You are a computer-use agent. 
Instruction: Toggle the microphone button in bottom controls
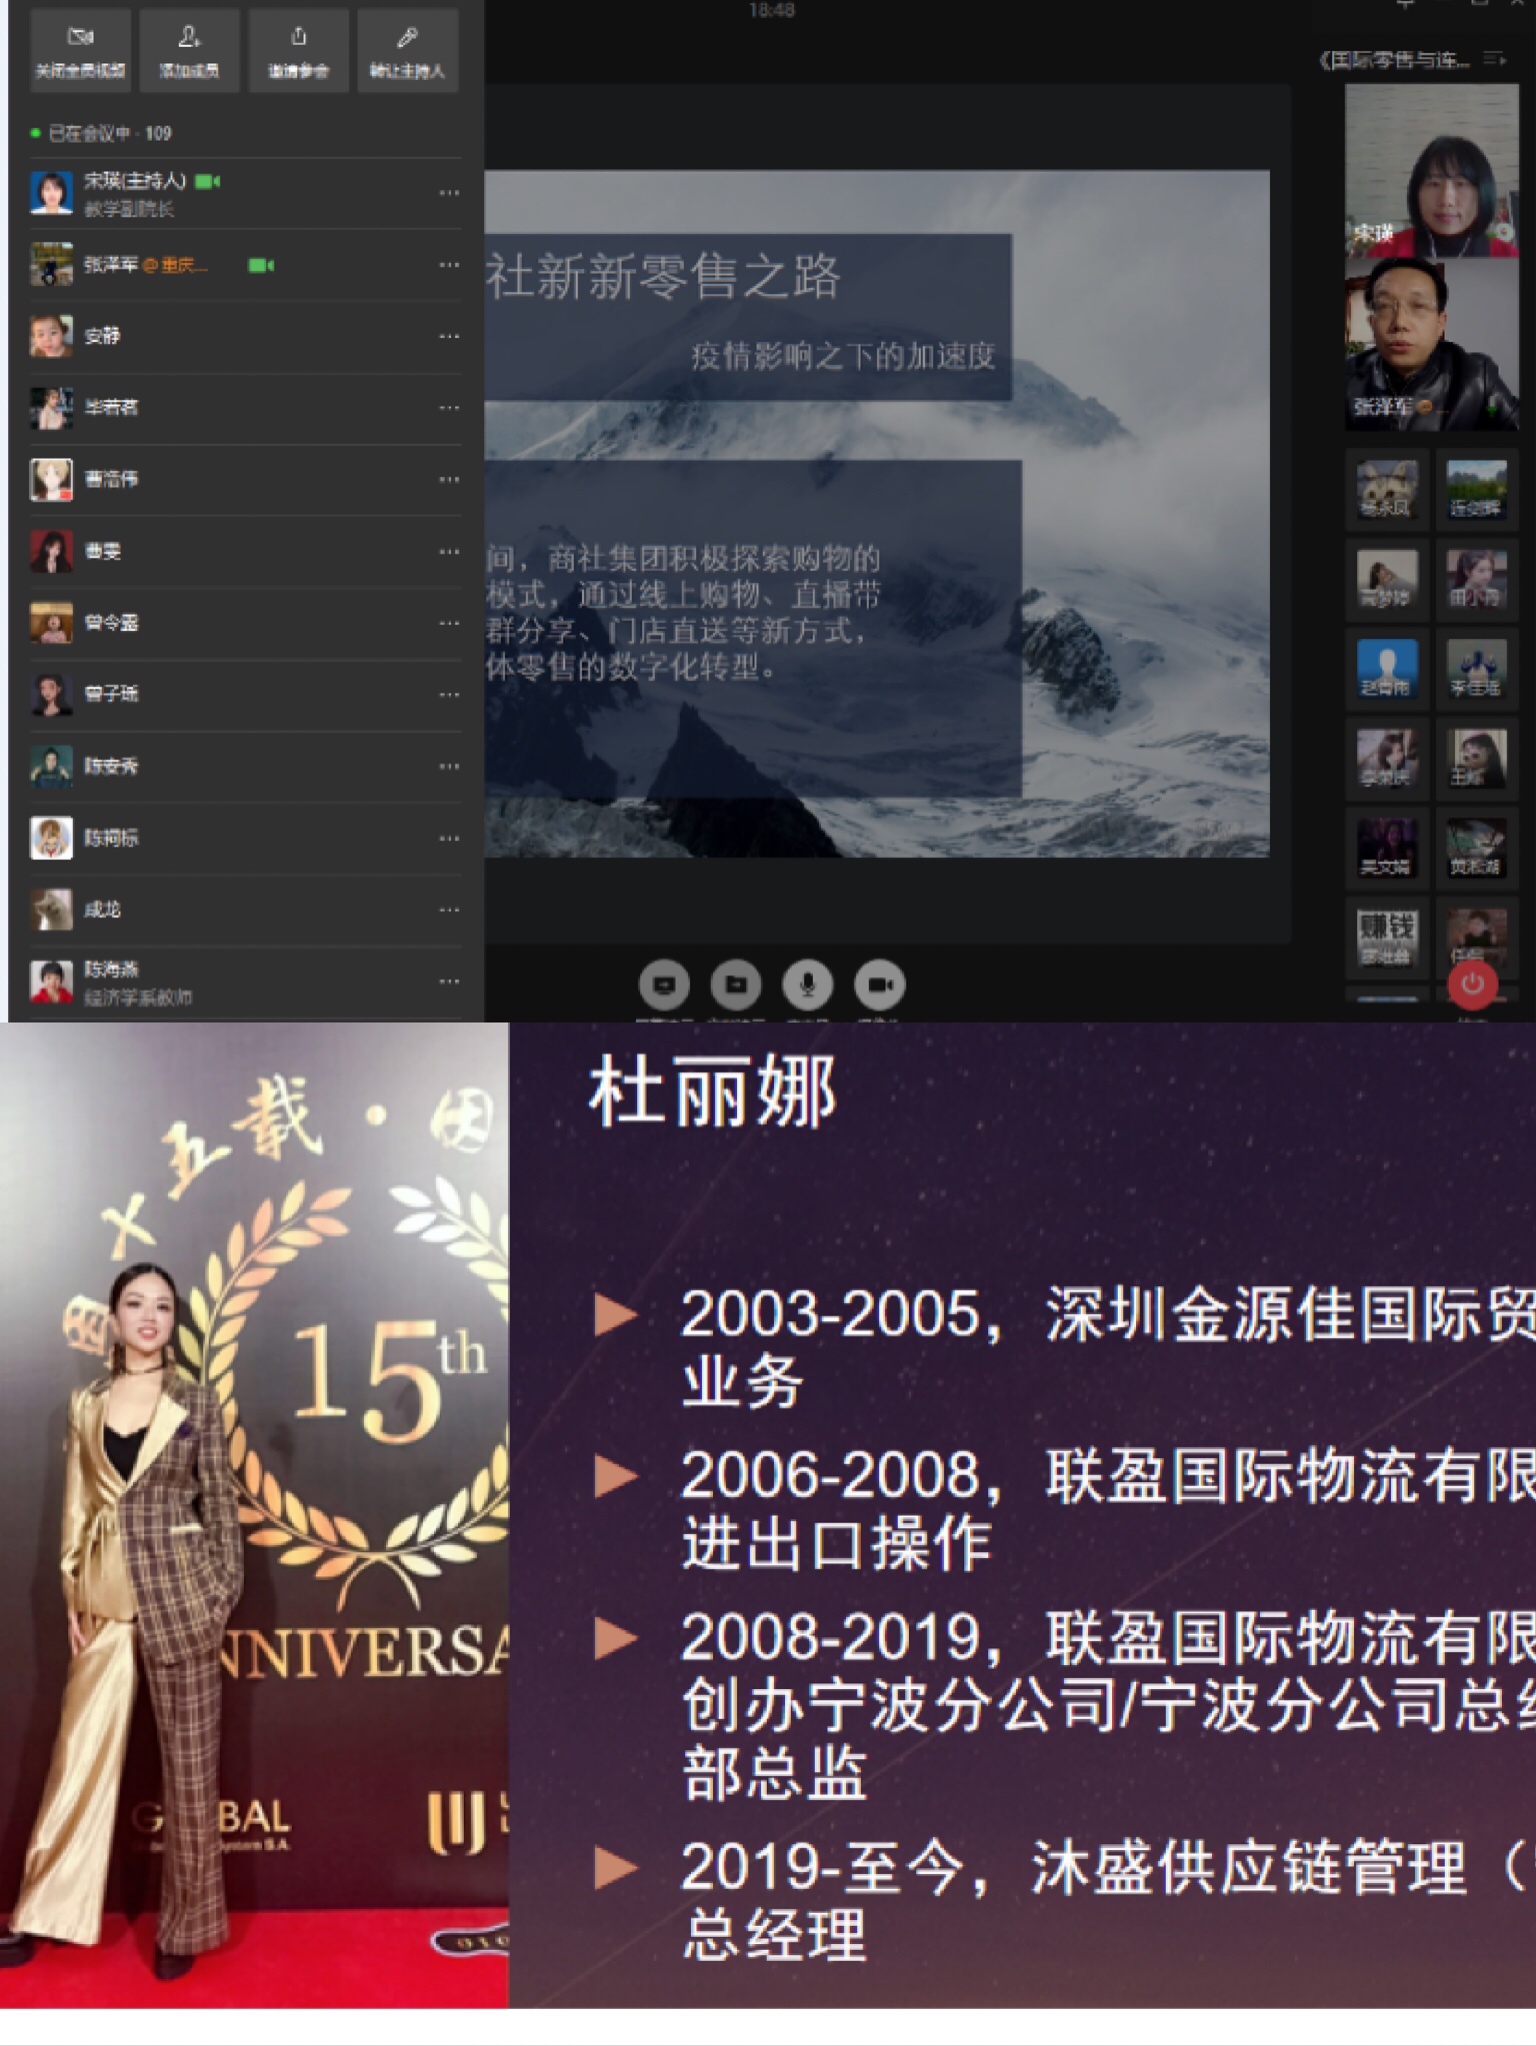click(808, 985)
